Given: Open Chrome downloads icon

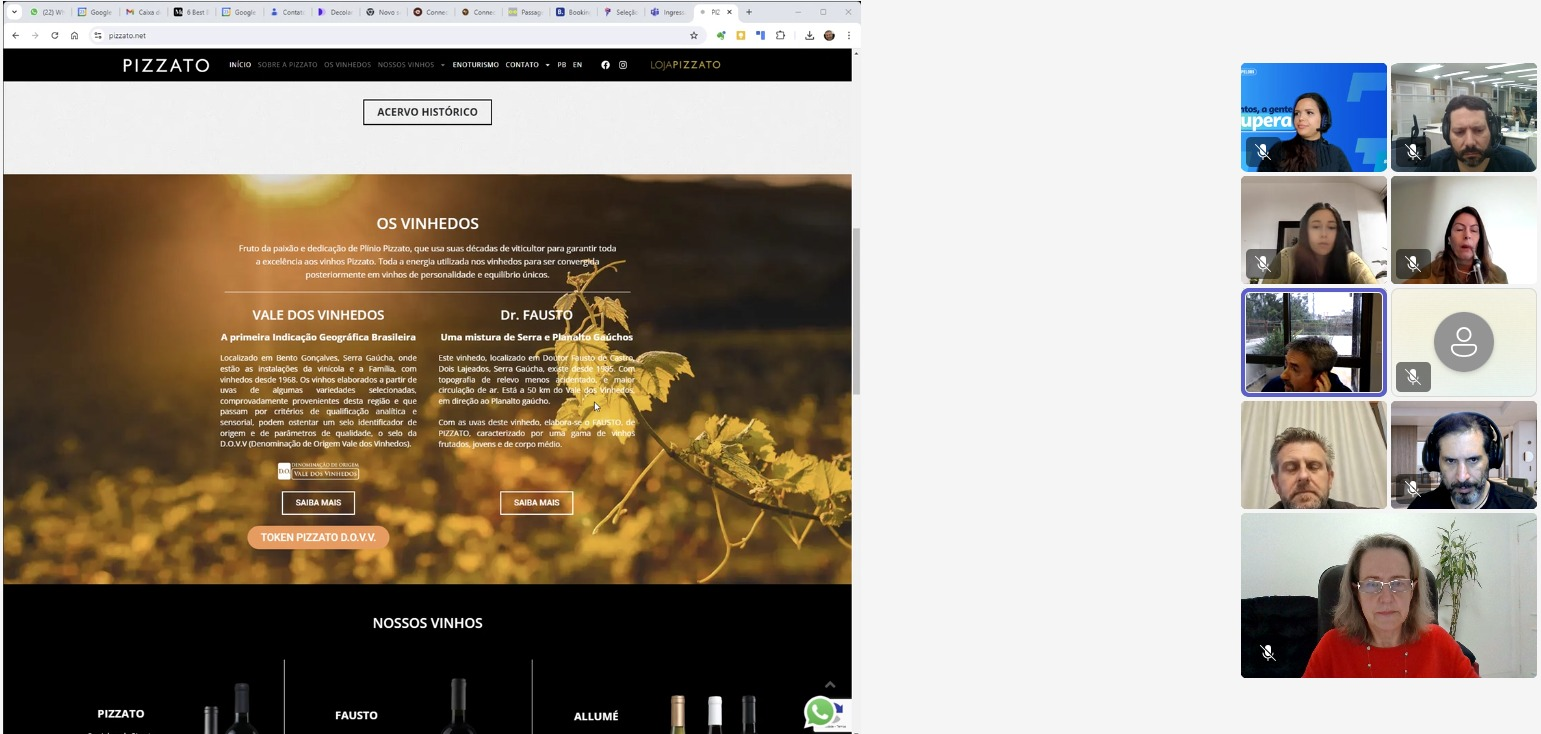Looking at the screenshot, I should click(x=809, y=35).
